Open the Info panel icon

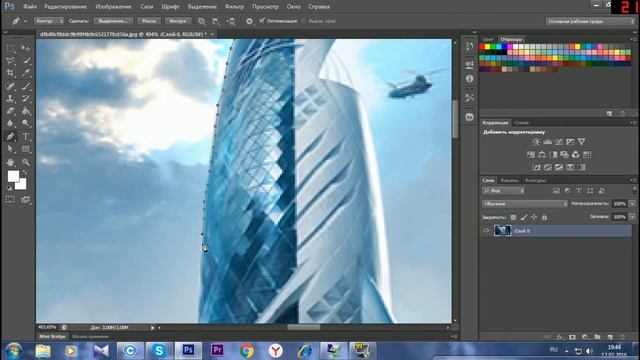[x=469, y=78]
